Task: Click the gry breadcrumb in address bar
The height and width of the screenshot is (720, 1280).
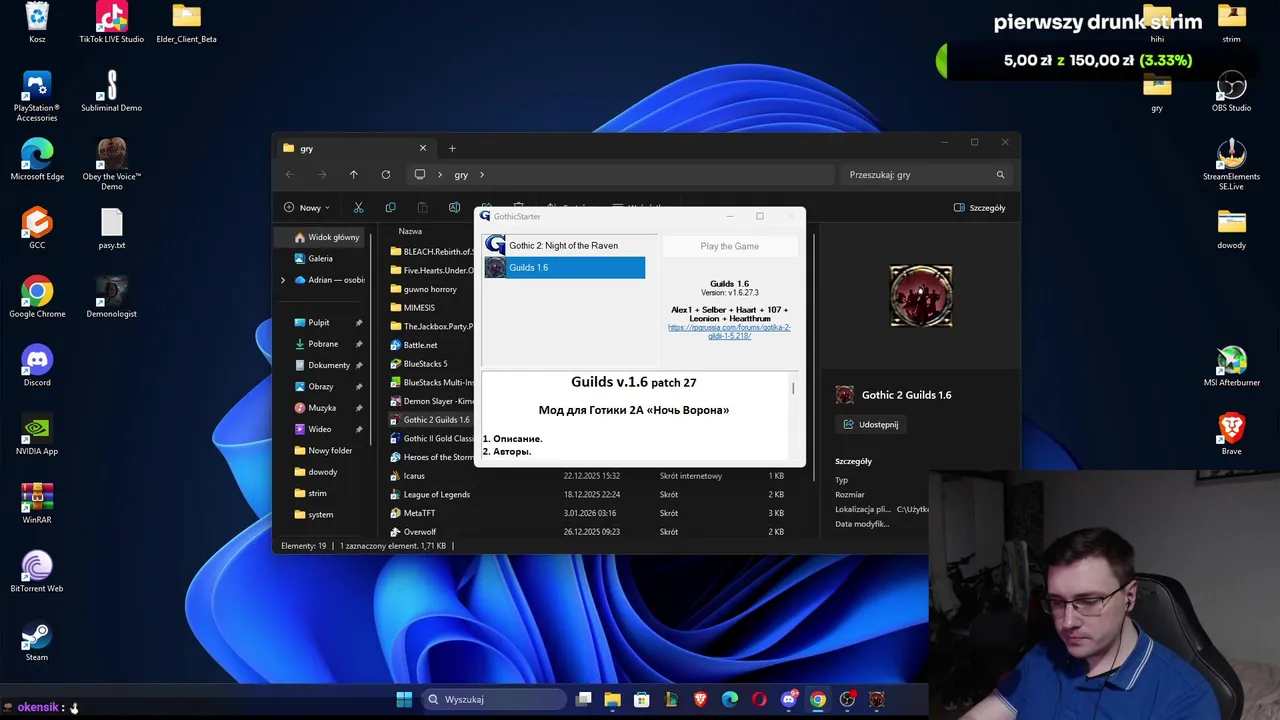Action: coord(461,174)
